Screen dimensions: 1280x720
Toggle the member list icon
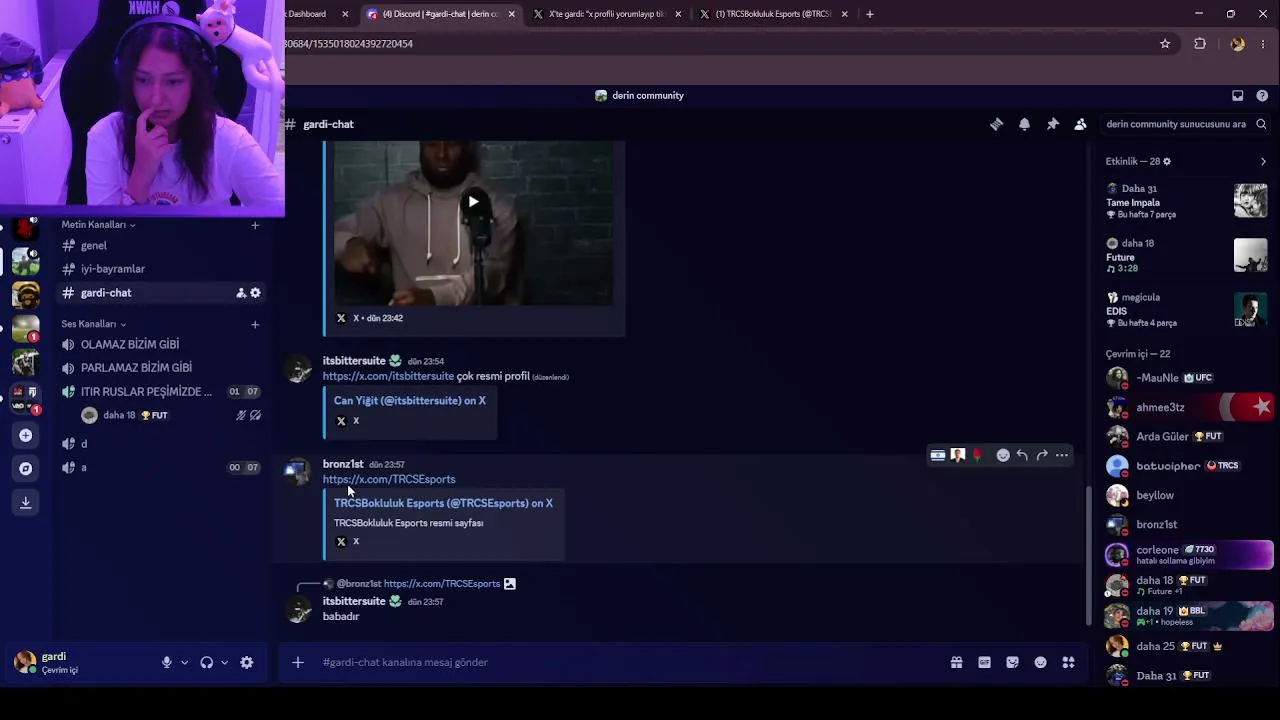1080,124
